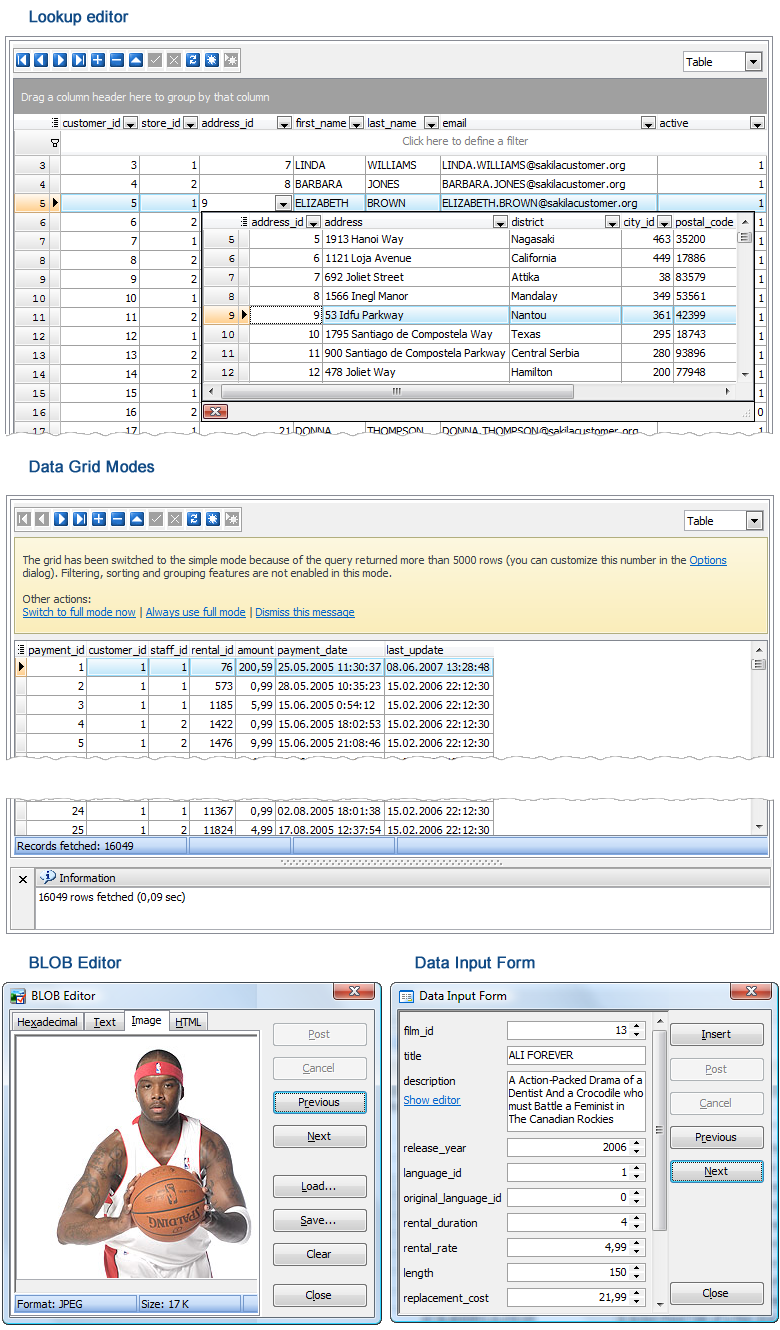Switch to the Hexadecimal tab in BLOB Editor
Screen dimensions: 780x1330
point(48,1022)
